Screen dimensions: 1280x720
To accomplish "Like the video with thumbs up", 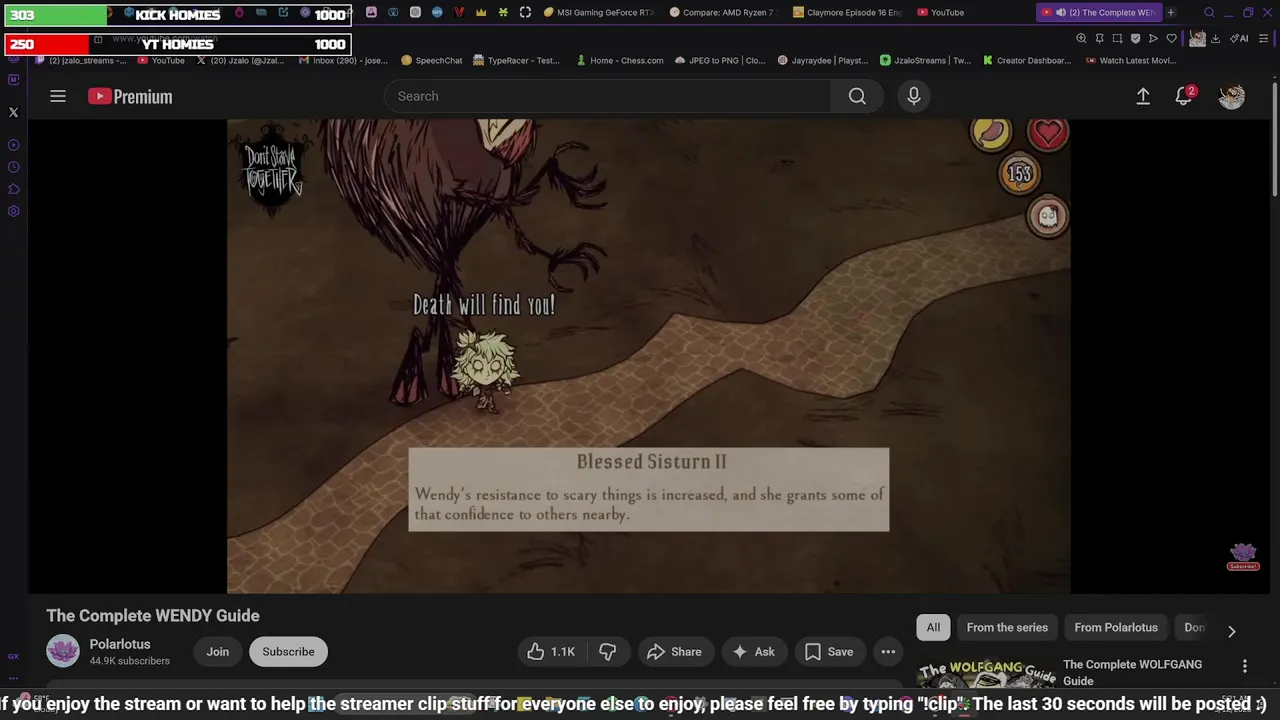I will pos(551,651).
